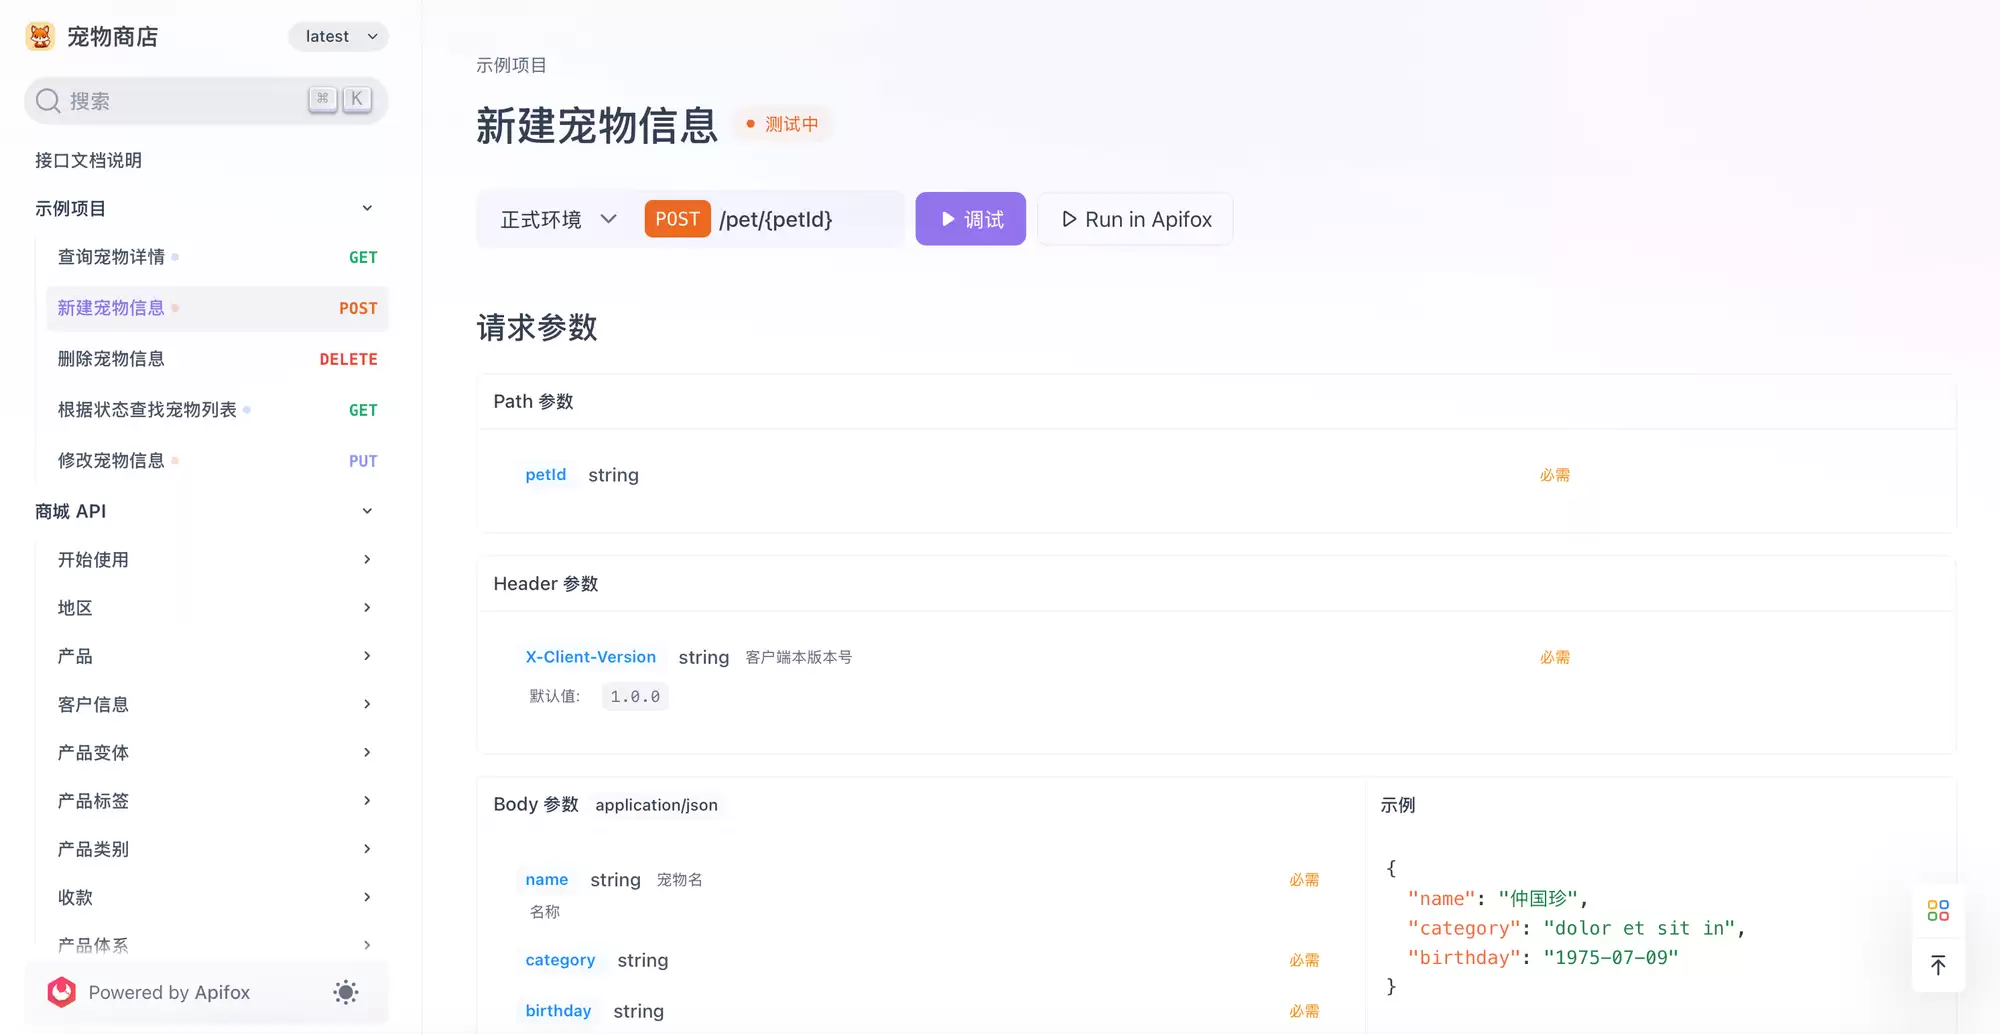This screenshot has height=1034, width=2000.
Task: Click the X-Client-Version parameter name
Action: (591, 657)
